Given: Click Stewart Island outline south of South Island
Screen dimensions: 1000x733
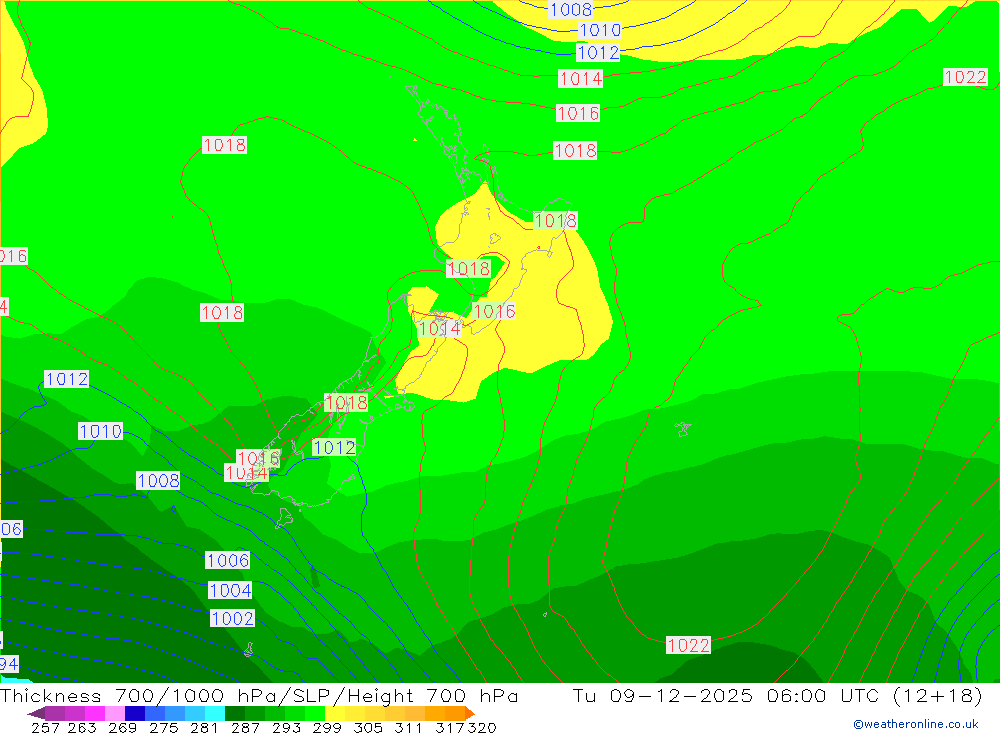Looking at the screenshot, I should pyautogui.click(x=284, y=517).
